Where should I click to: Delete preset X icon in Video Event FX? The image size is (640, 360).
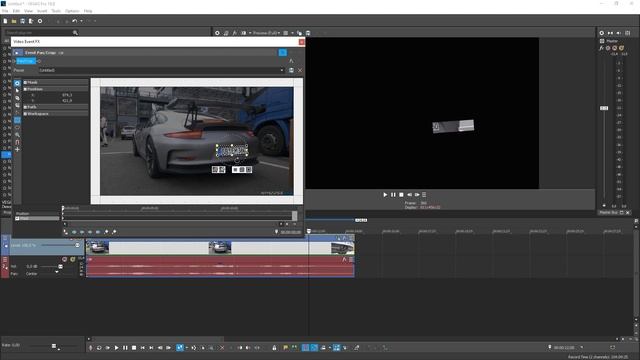[x=300, y=70]
